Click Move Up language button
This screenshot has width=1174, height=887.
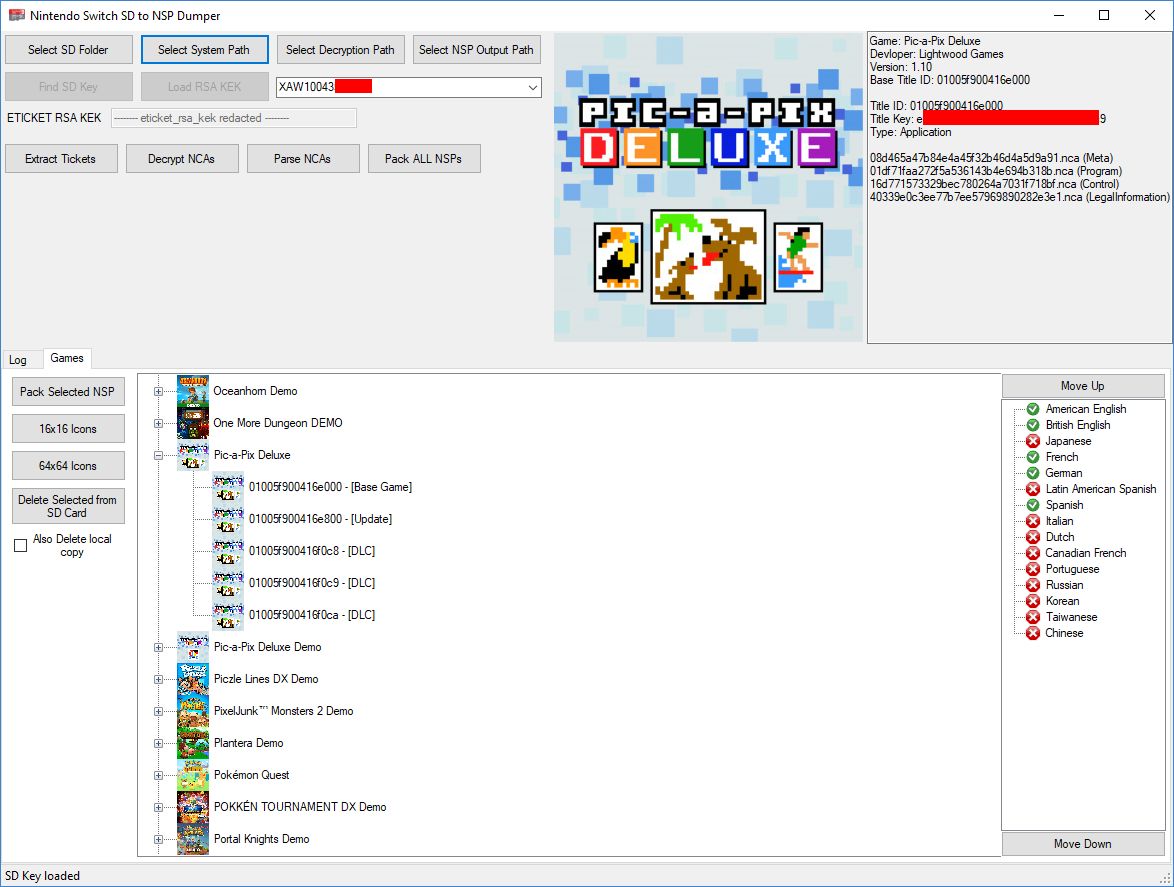tap(1083, 386)
